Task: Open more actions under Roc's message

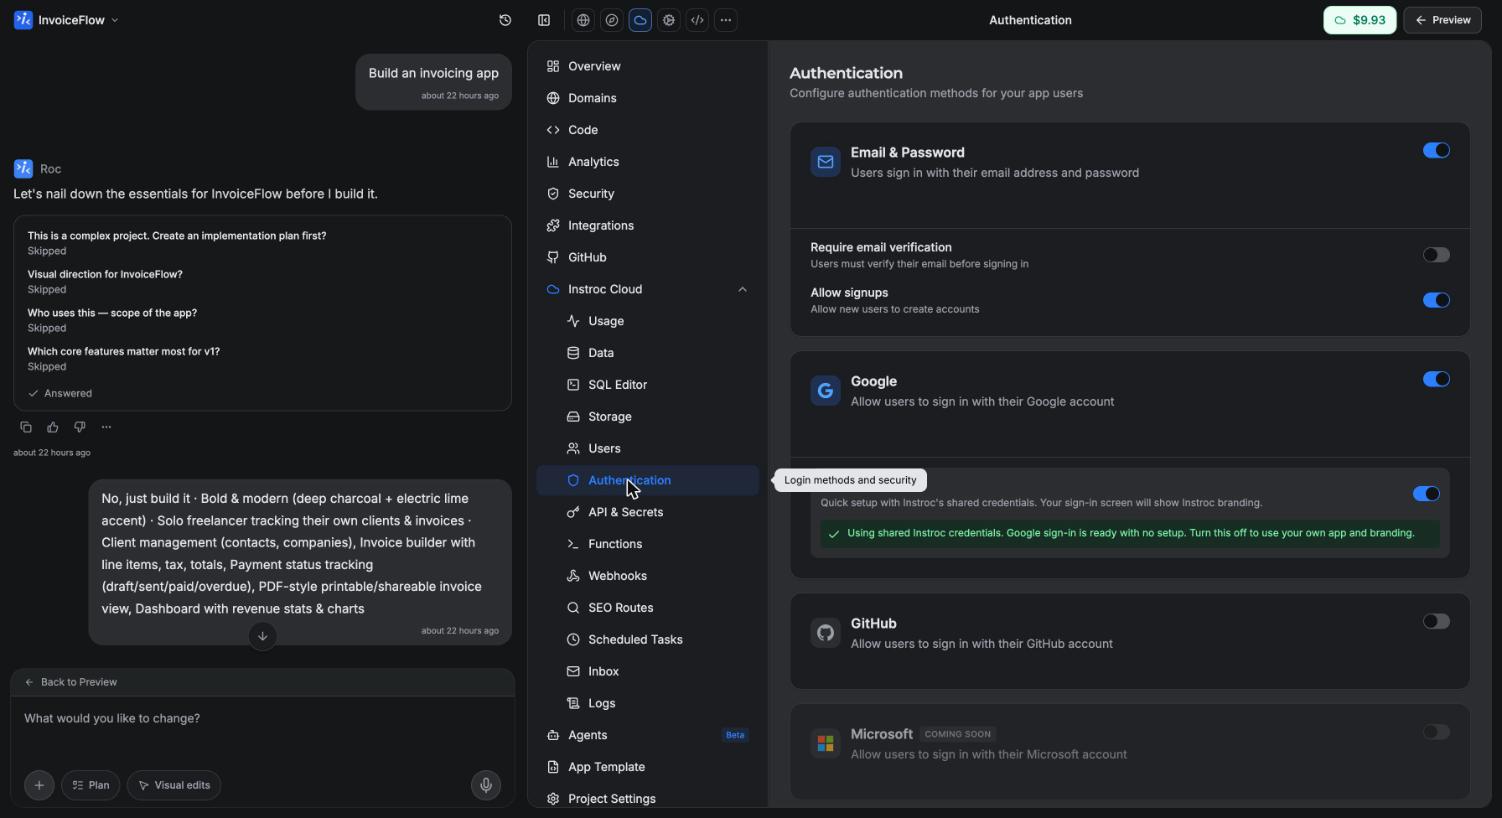Action: pyautogui.click(x=106, y=427)
